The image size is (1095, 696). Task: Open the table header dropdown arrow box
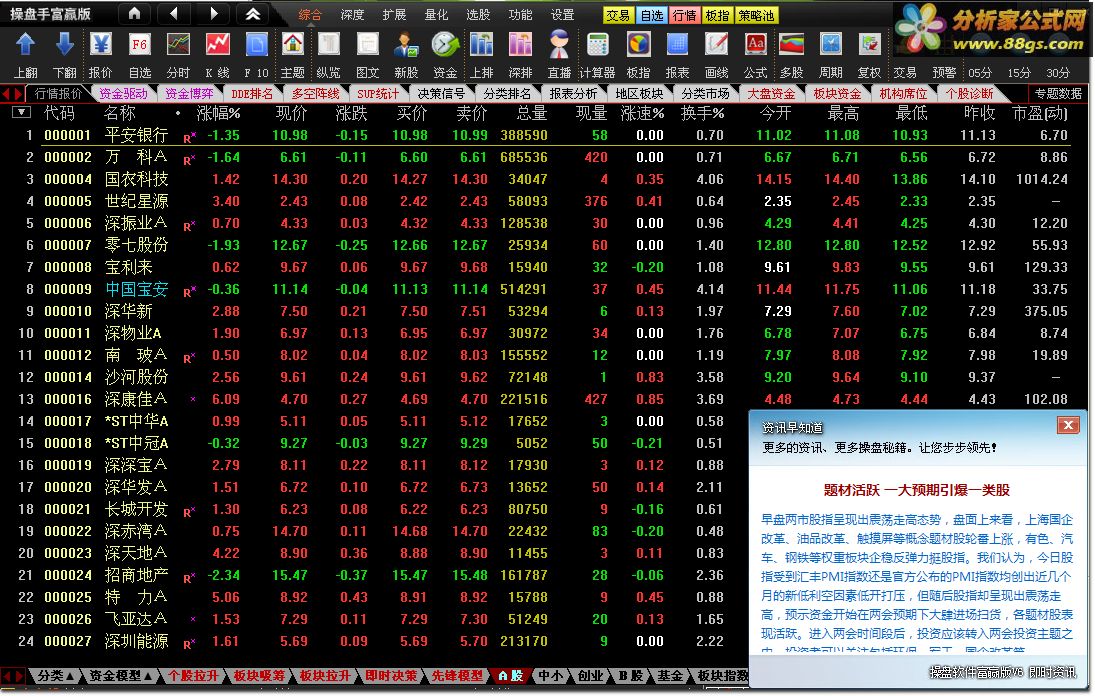[22, 112]
